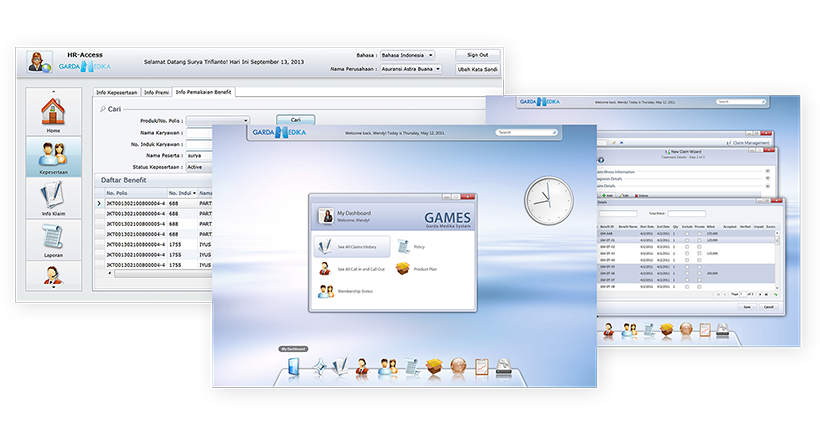Expand the Produk/No. Polis dropdown
This screenshot has height=440, width=820.
tap(231, 121)
